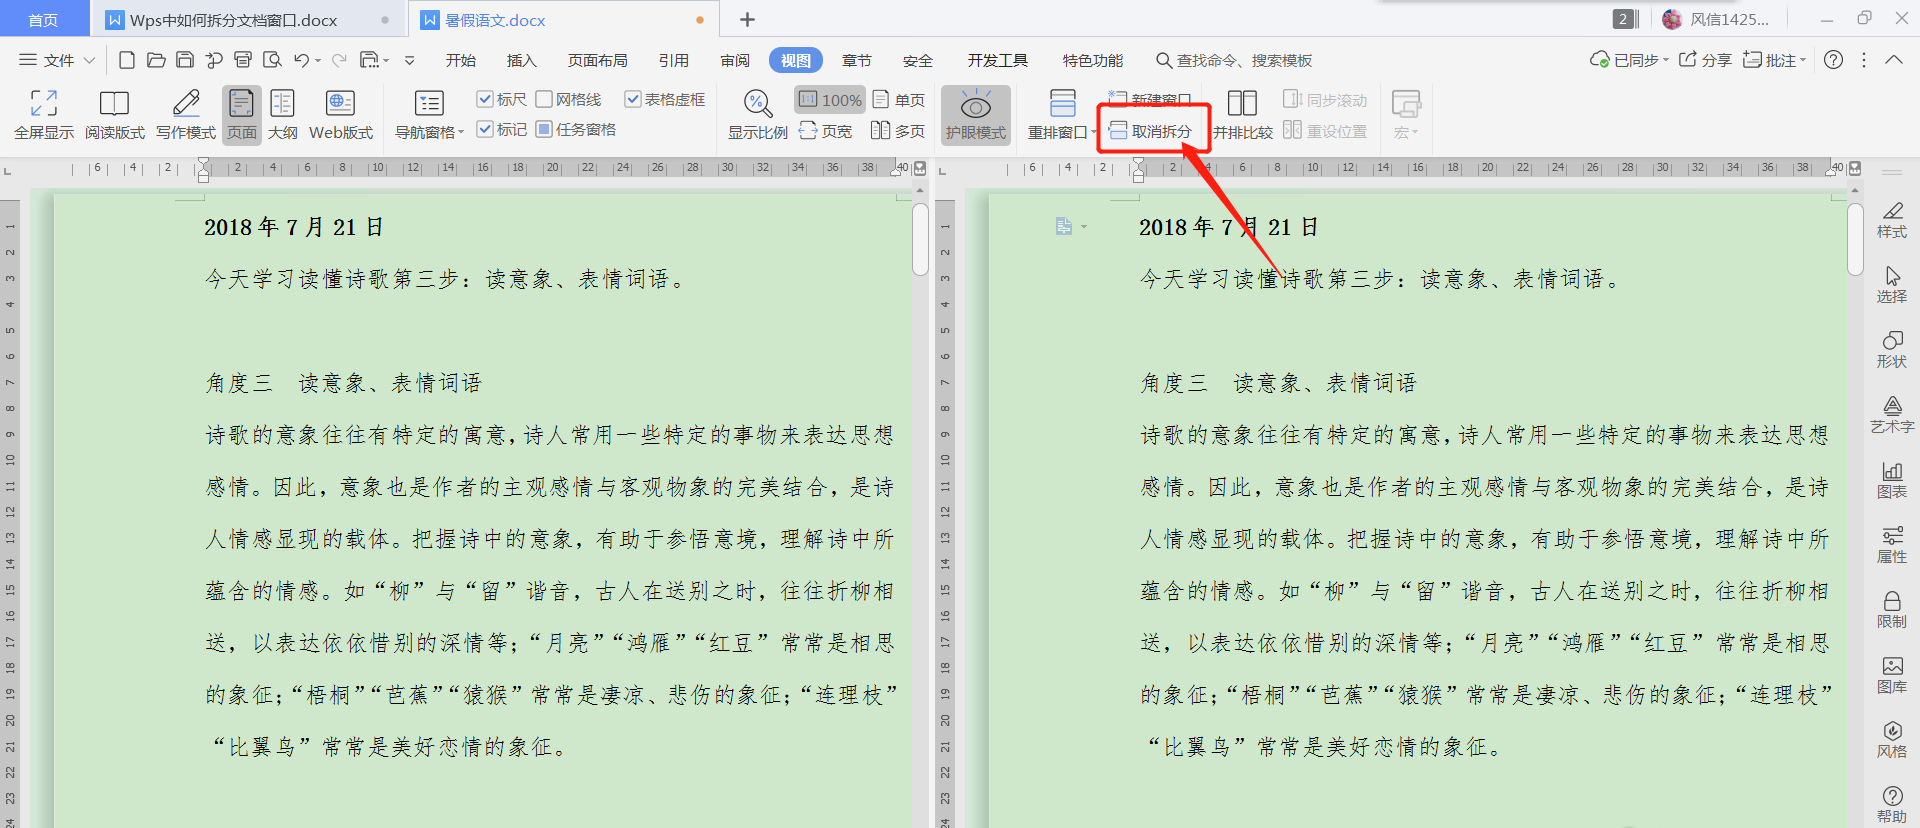Click the Share (分享) button
The image size is (1920, 828).
tap(1705, 60)
